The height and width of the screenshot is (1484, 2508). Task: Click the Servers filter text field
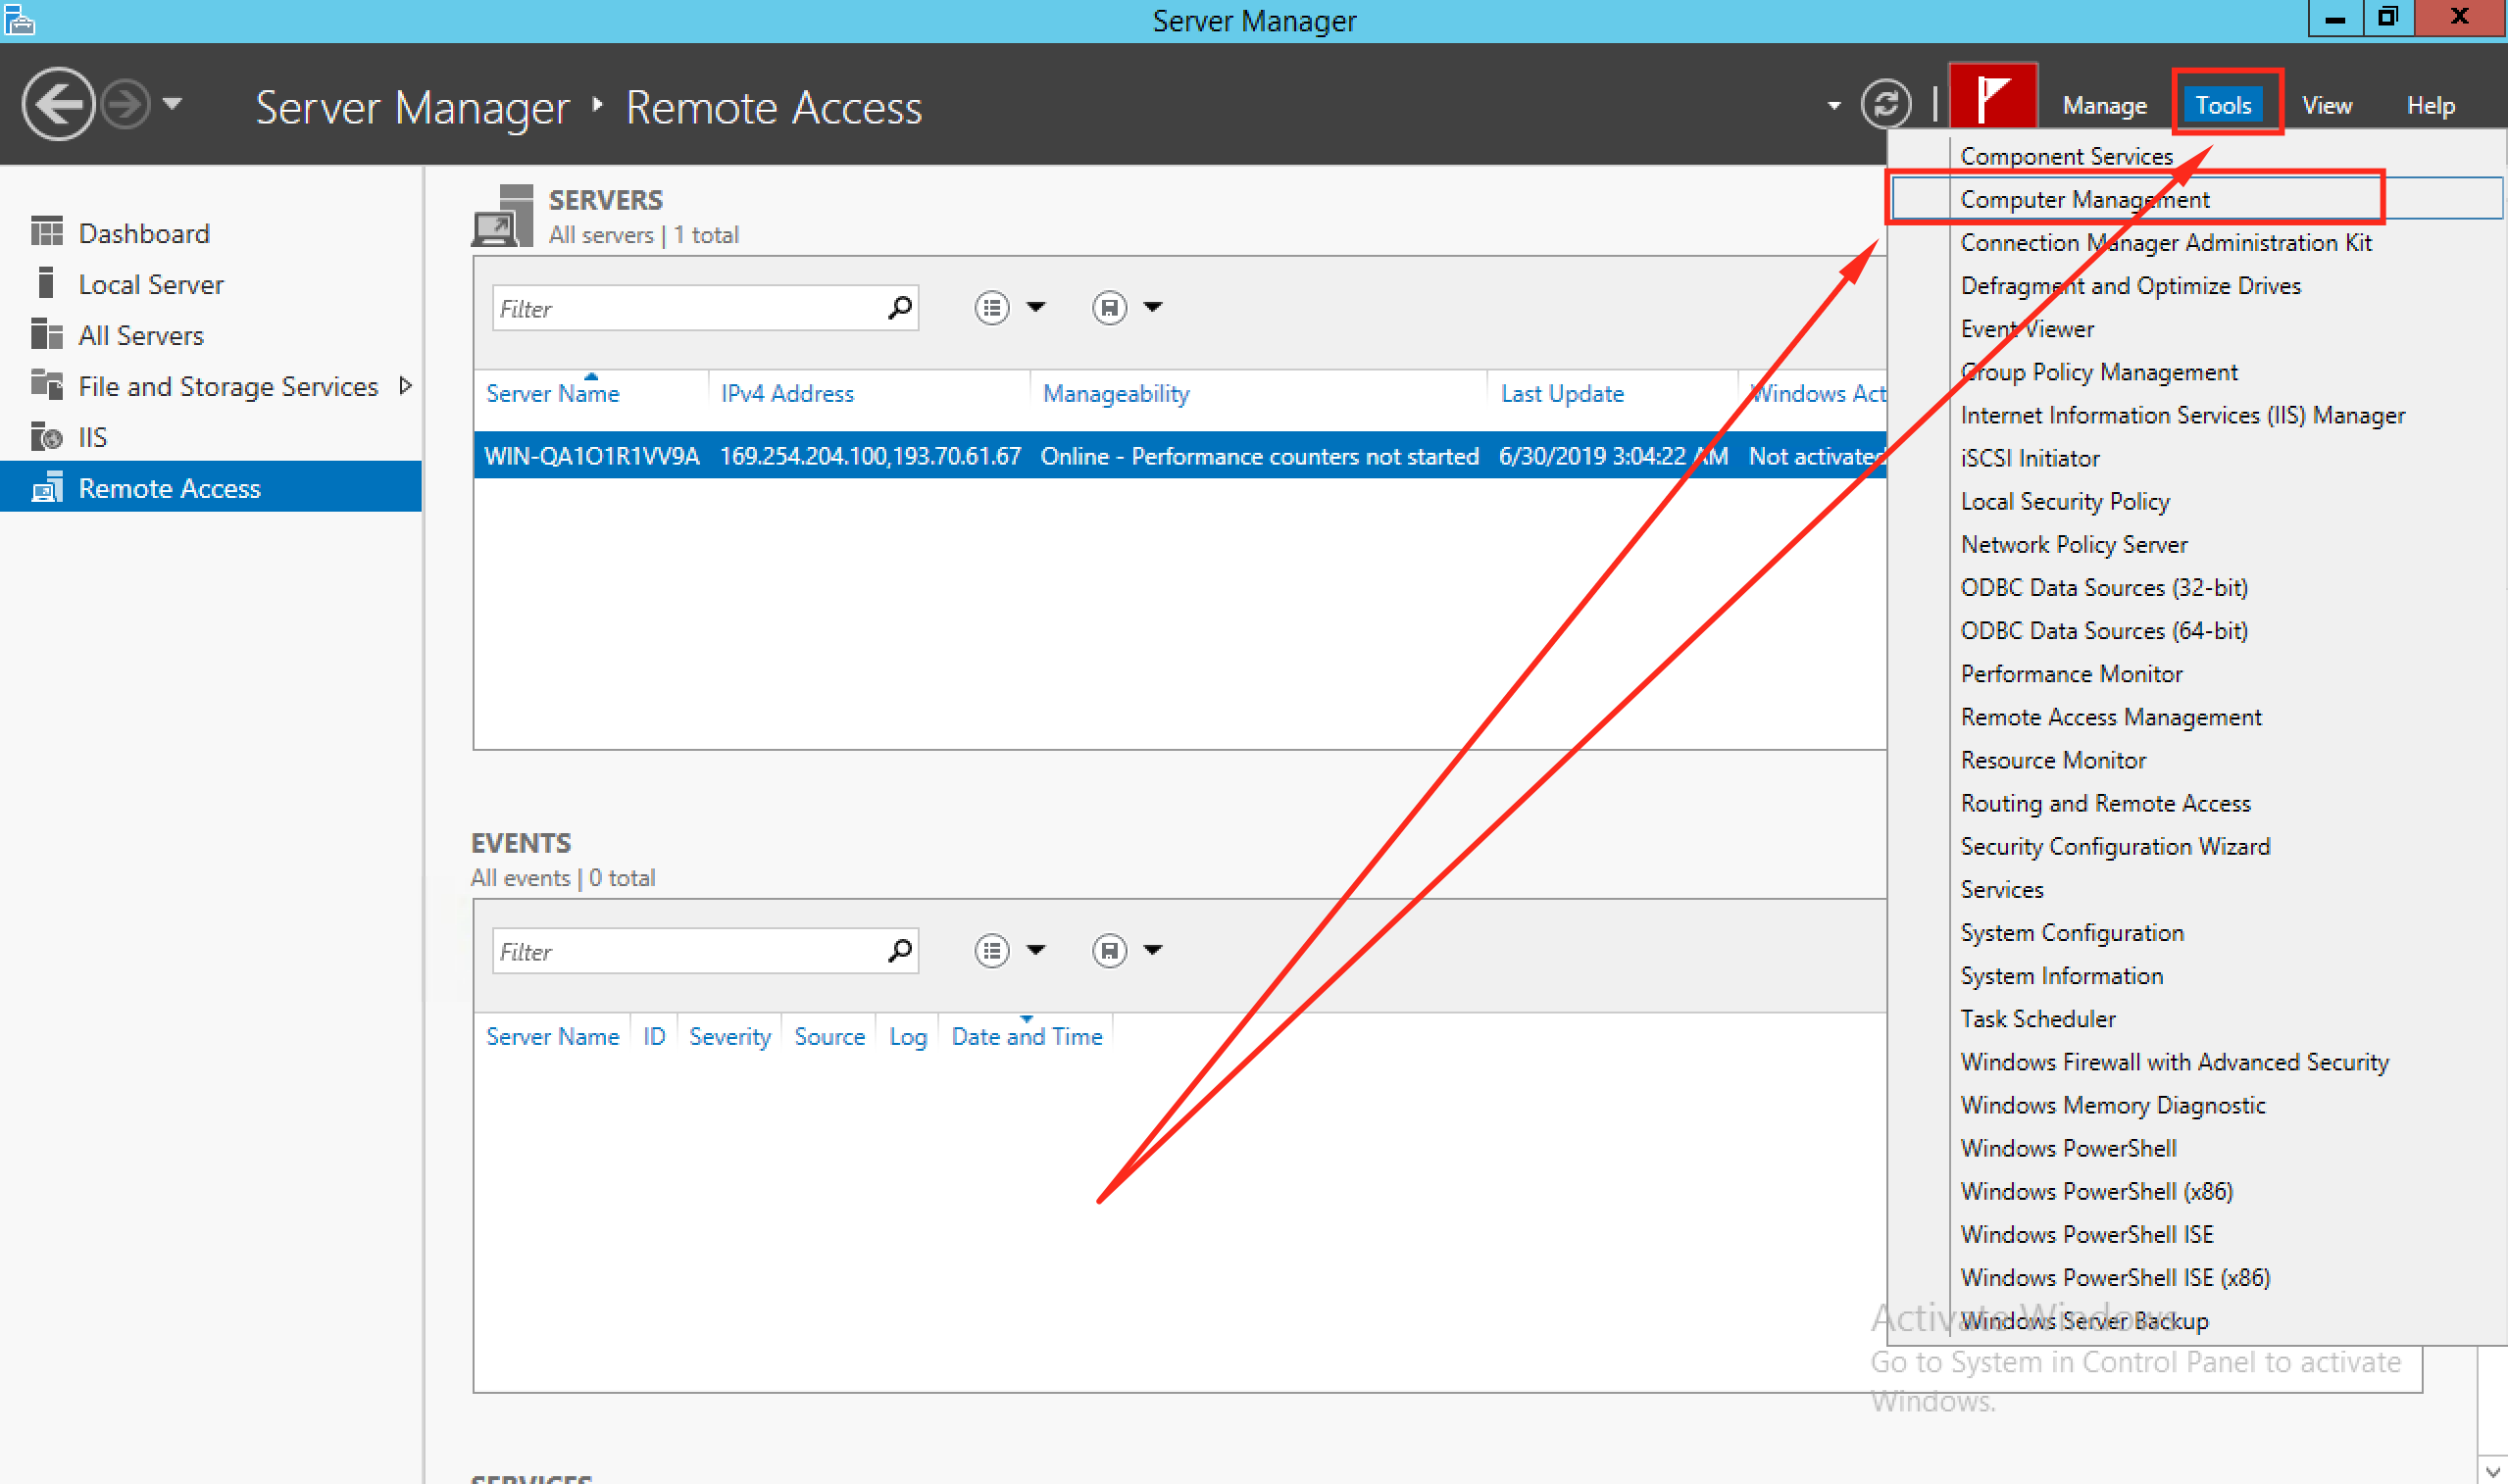click(x=688, y=308)
